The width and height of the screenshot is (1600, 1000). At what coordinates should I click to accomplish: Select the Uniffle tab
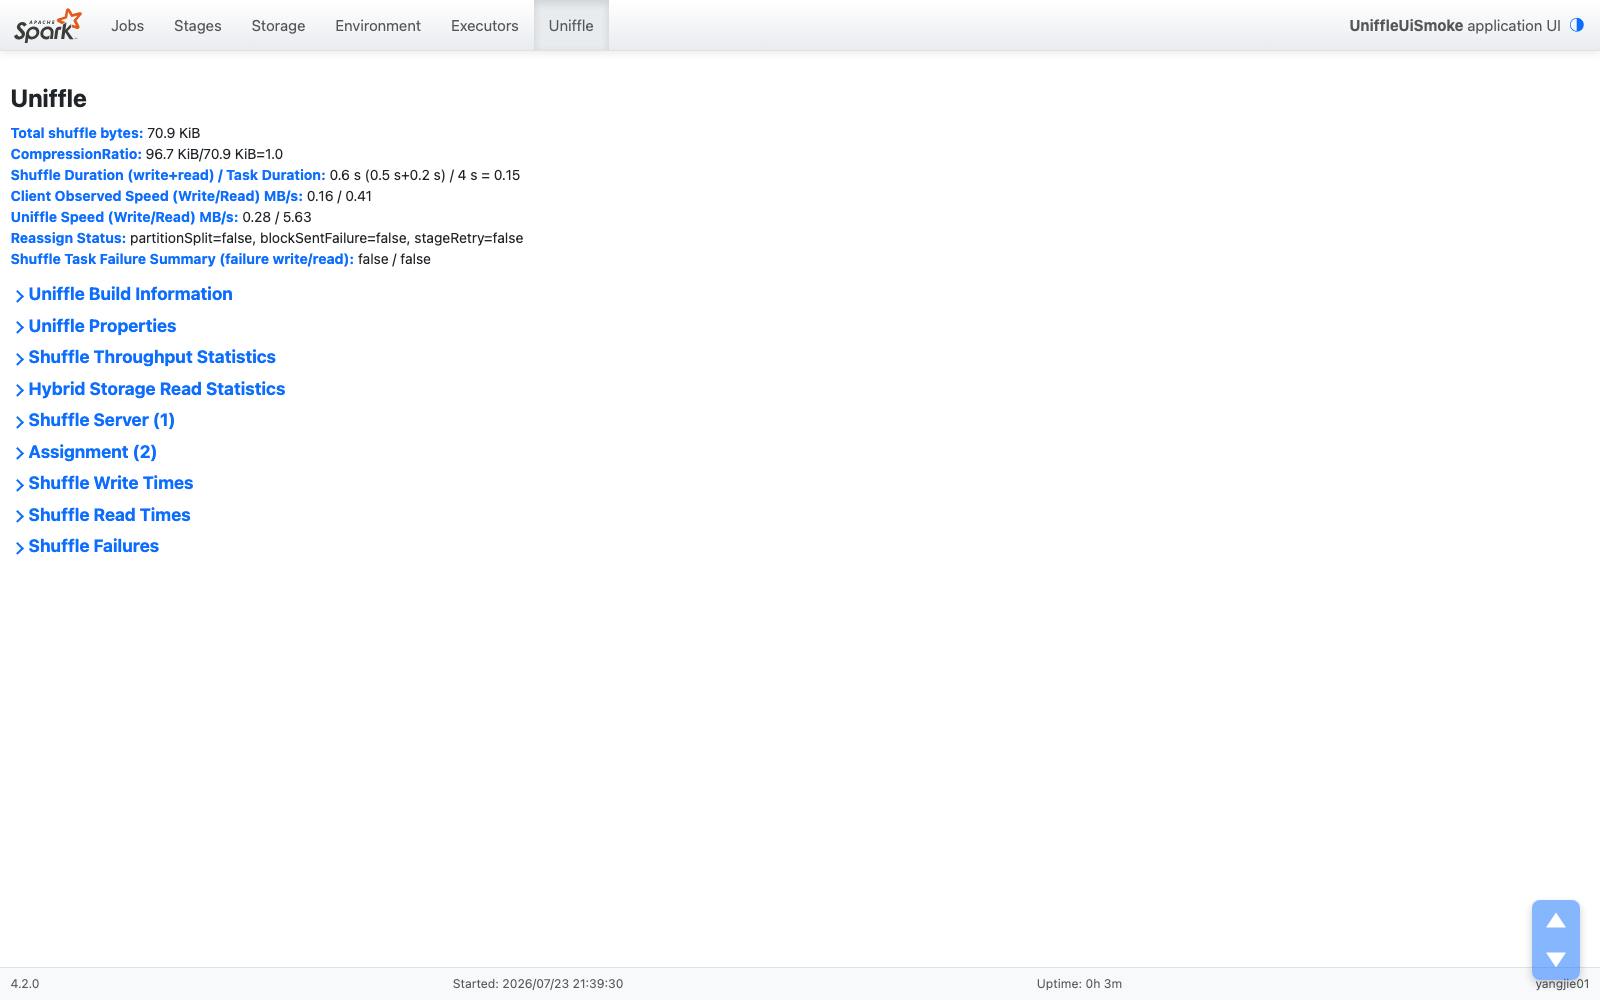coord(571,25)
